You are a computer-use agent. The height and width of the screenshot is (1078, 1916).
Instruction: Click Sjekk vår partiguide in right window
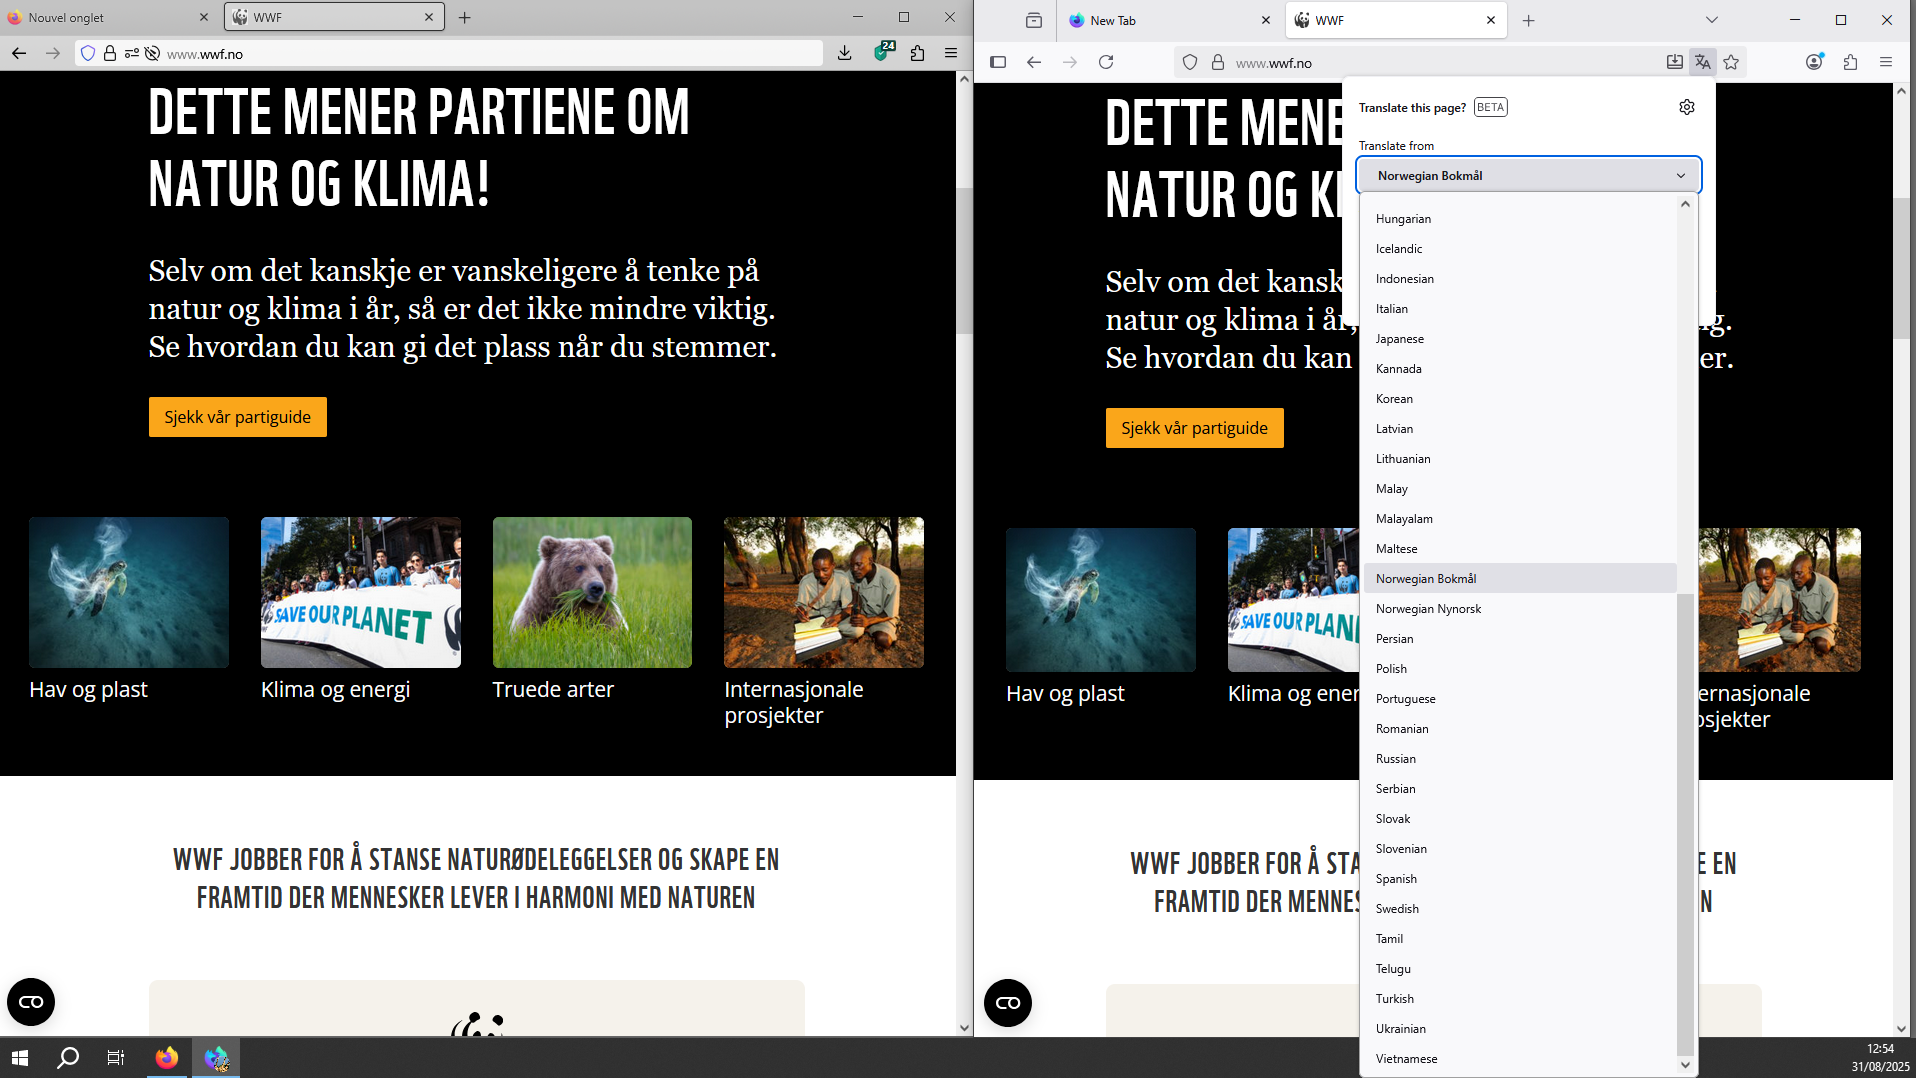[x=1195, y=428]
